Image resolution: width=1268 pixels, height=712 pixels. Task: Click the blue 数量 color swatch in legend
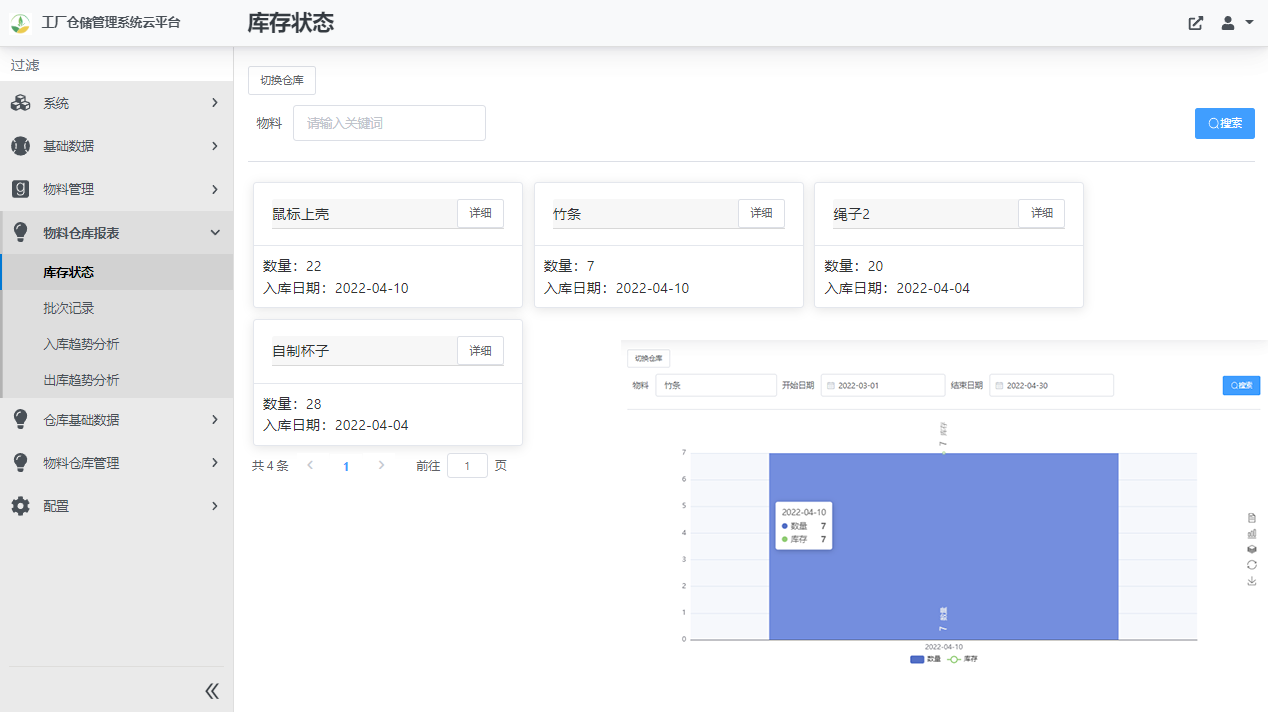tap(917, 660)
